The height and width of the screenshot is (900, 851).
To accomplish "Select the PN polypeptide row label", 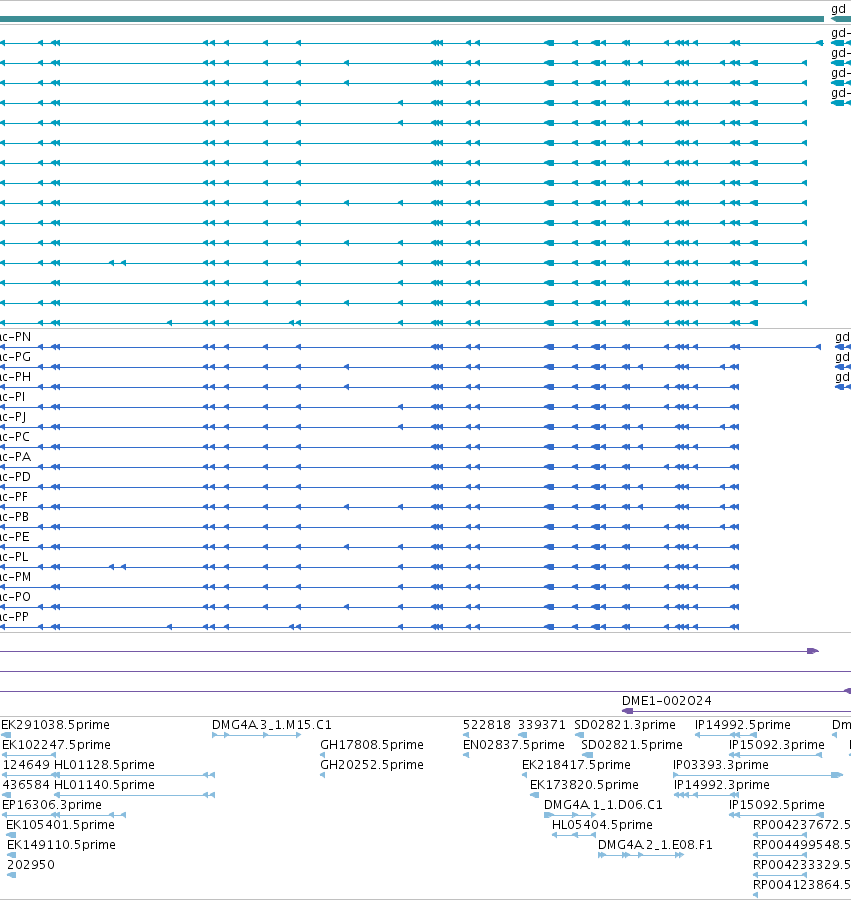I will (15, 338).
